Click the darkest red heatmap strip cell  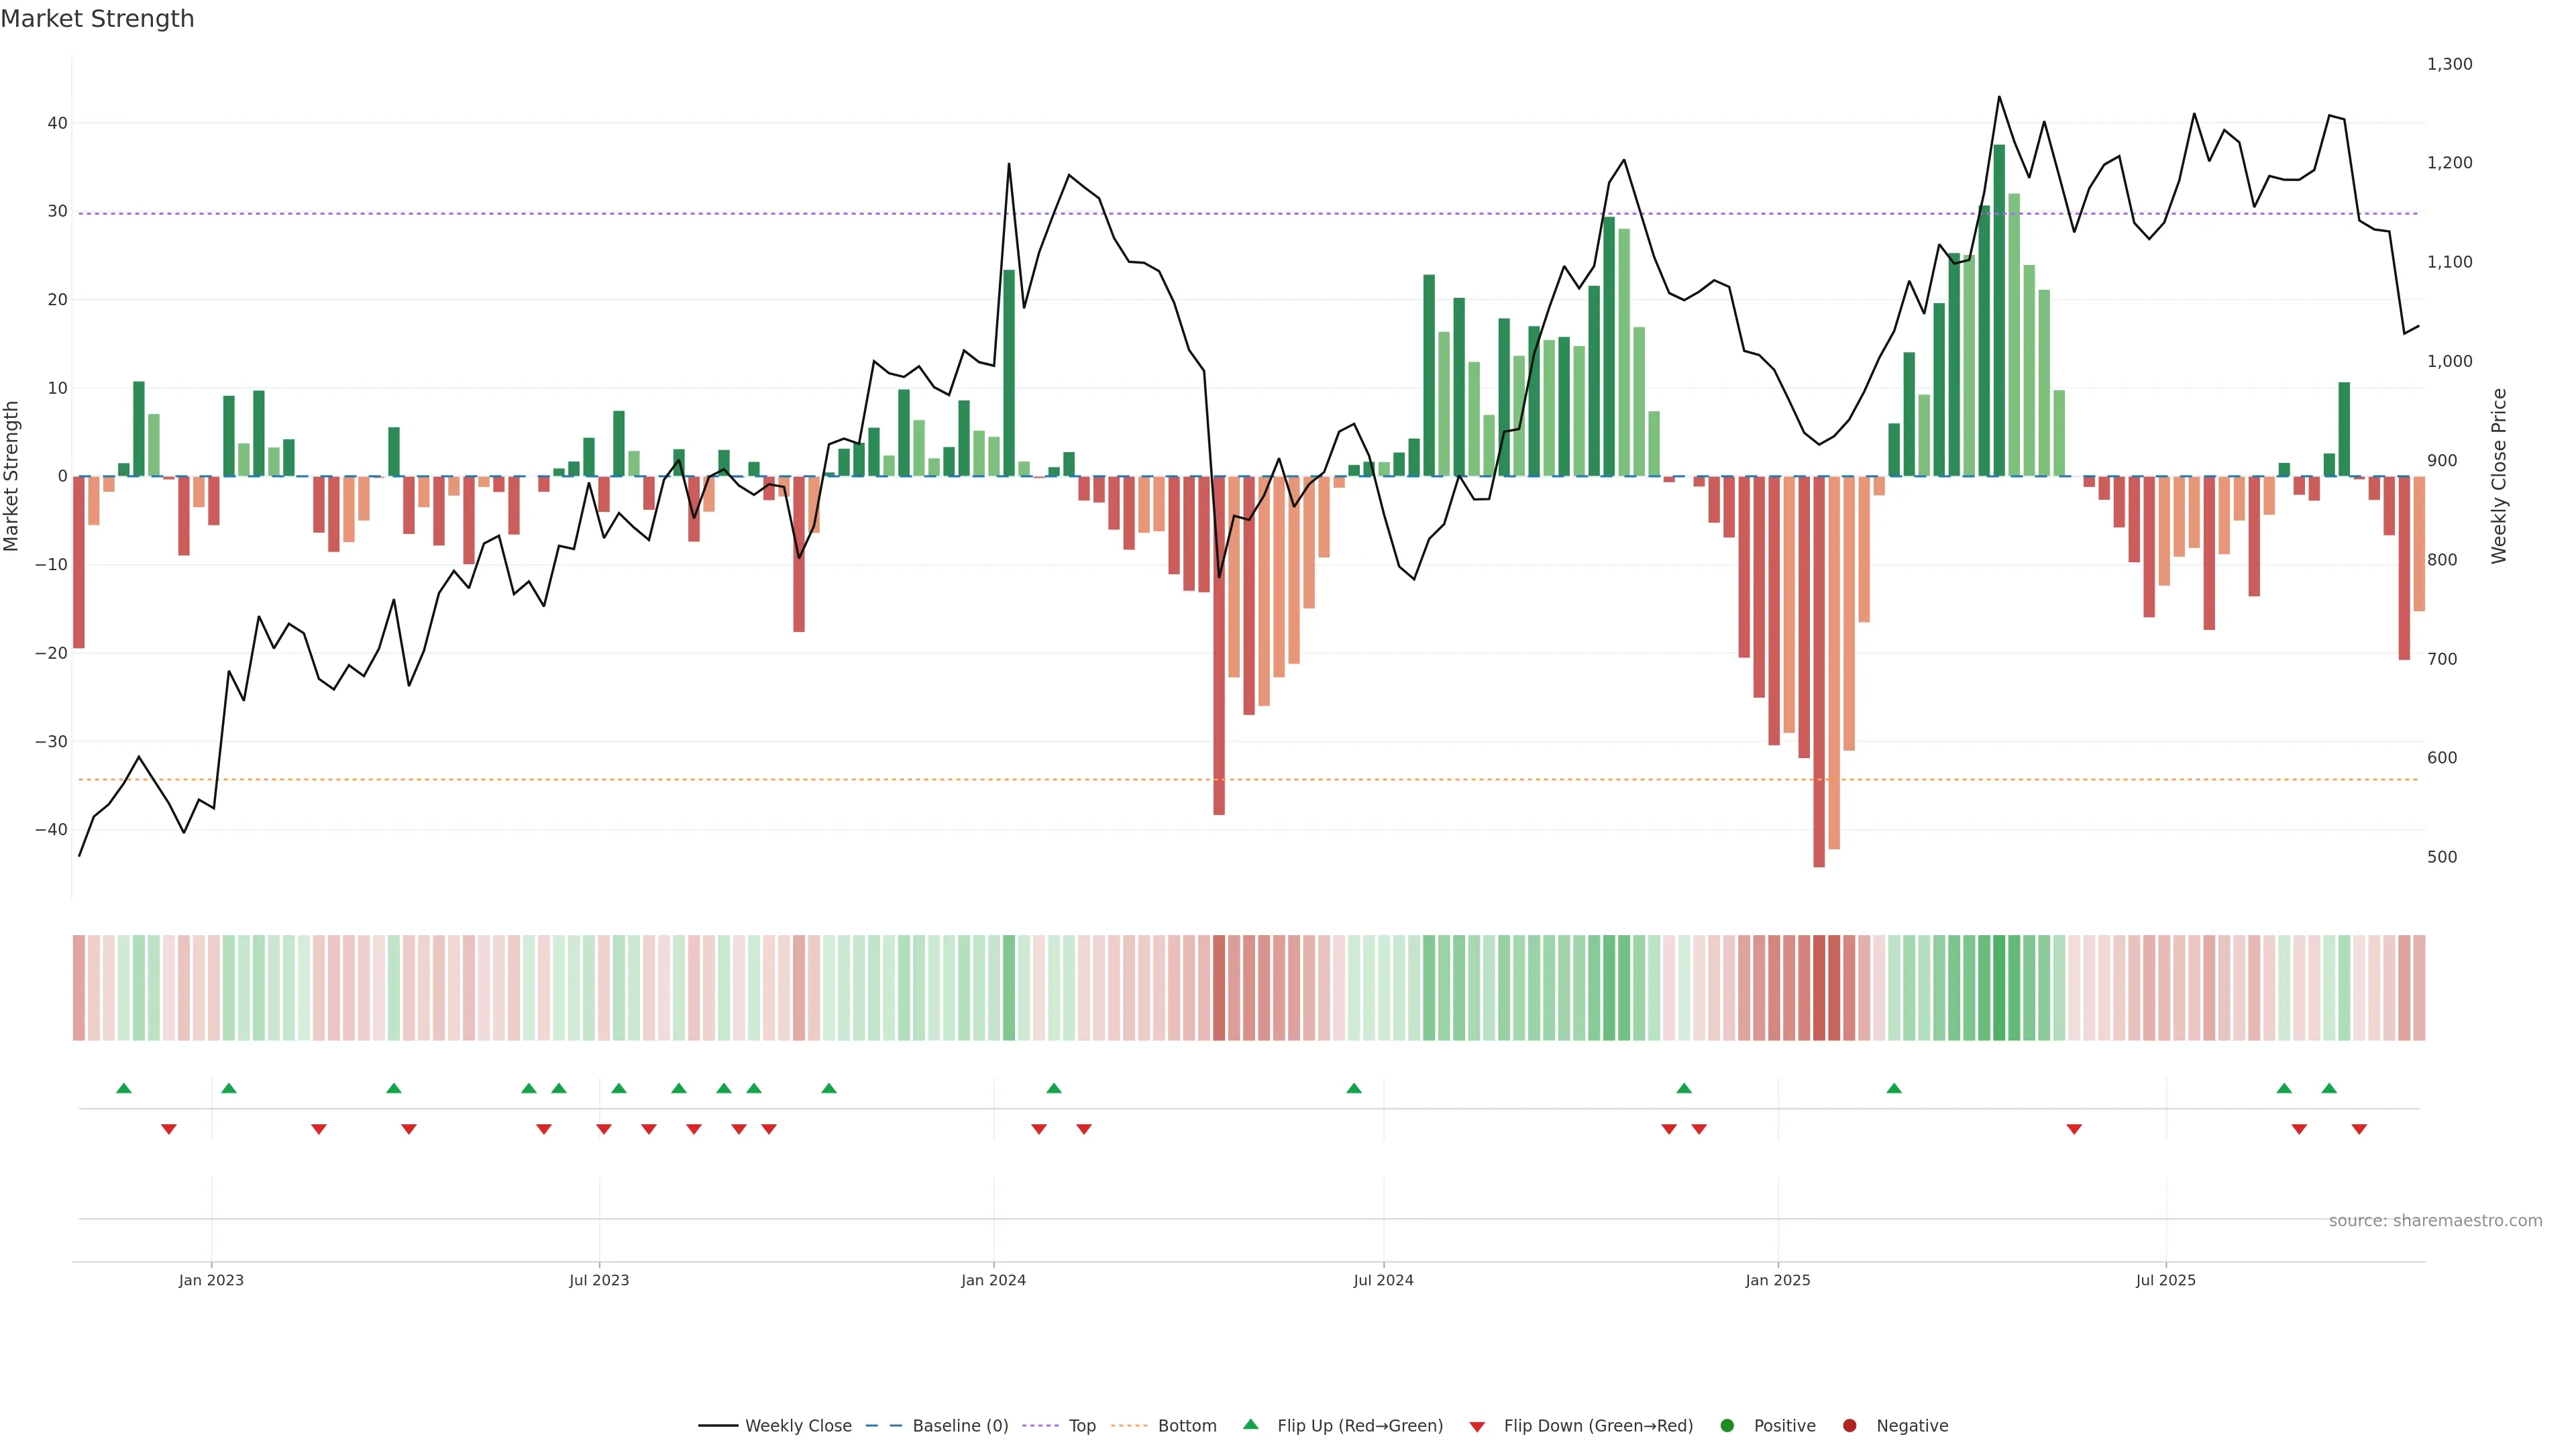click(1819, 987)
